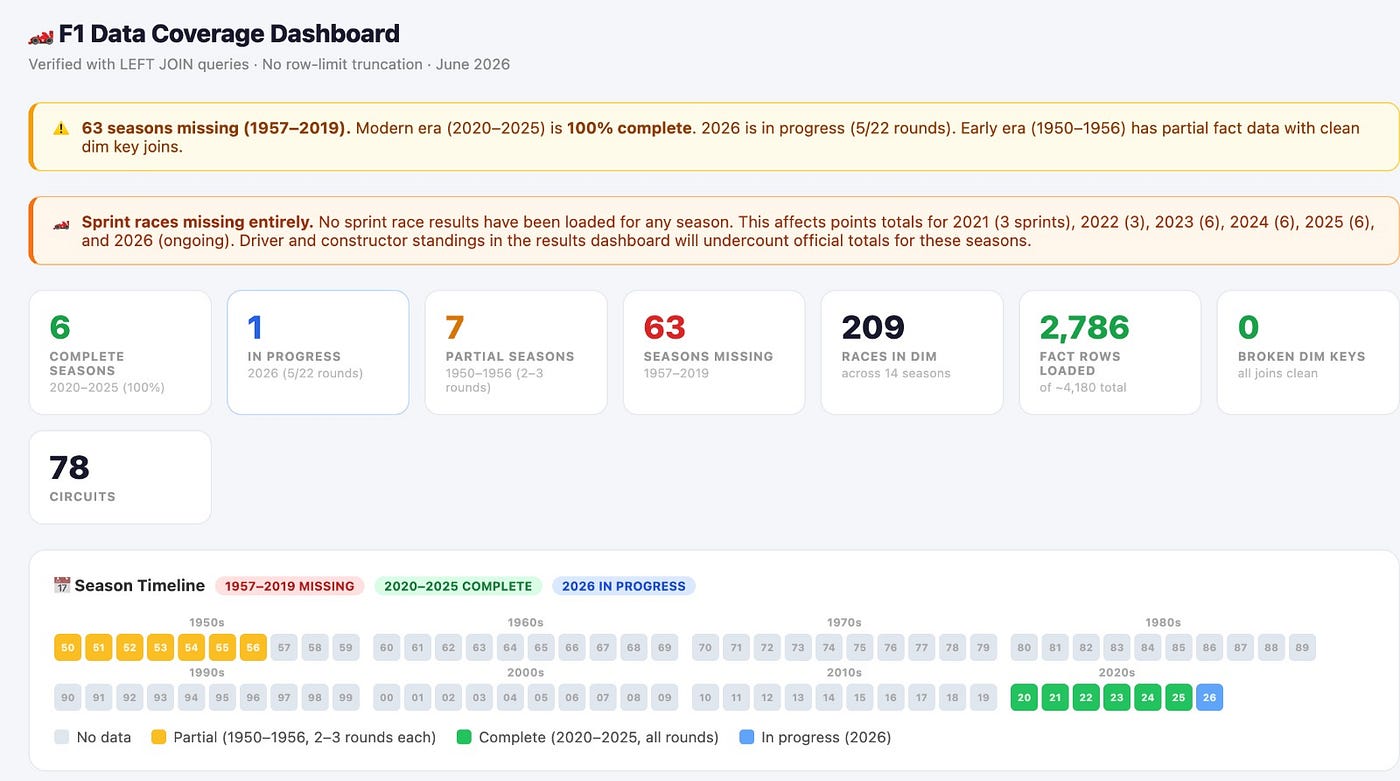Click the grey No data legend swatch
The width and height of the screenshot is (1400, 781).
(62, 738)
